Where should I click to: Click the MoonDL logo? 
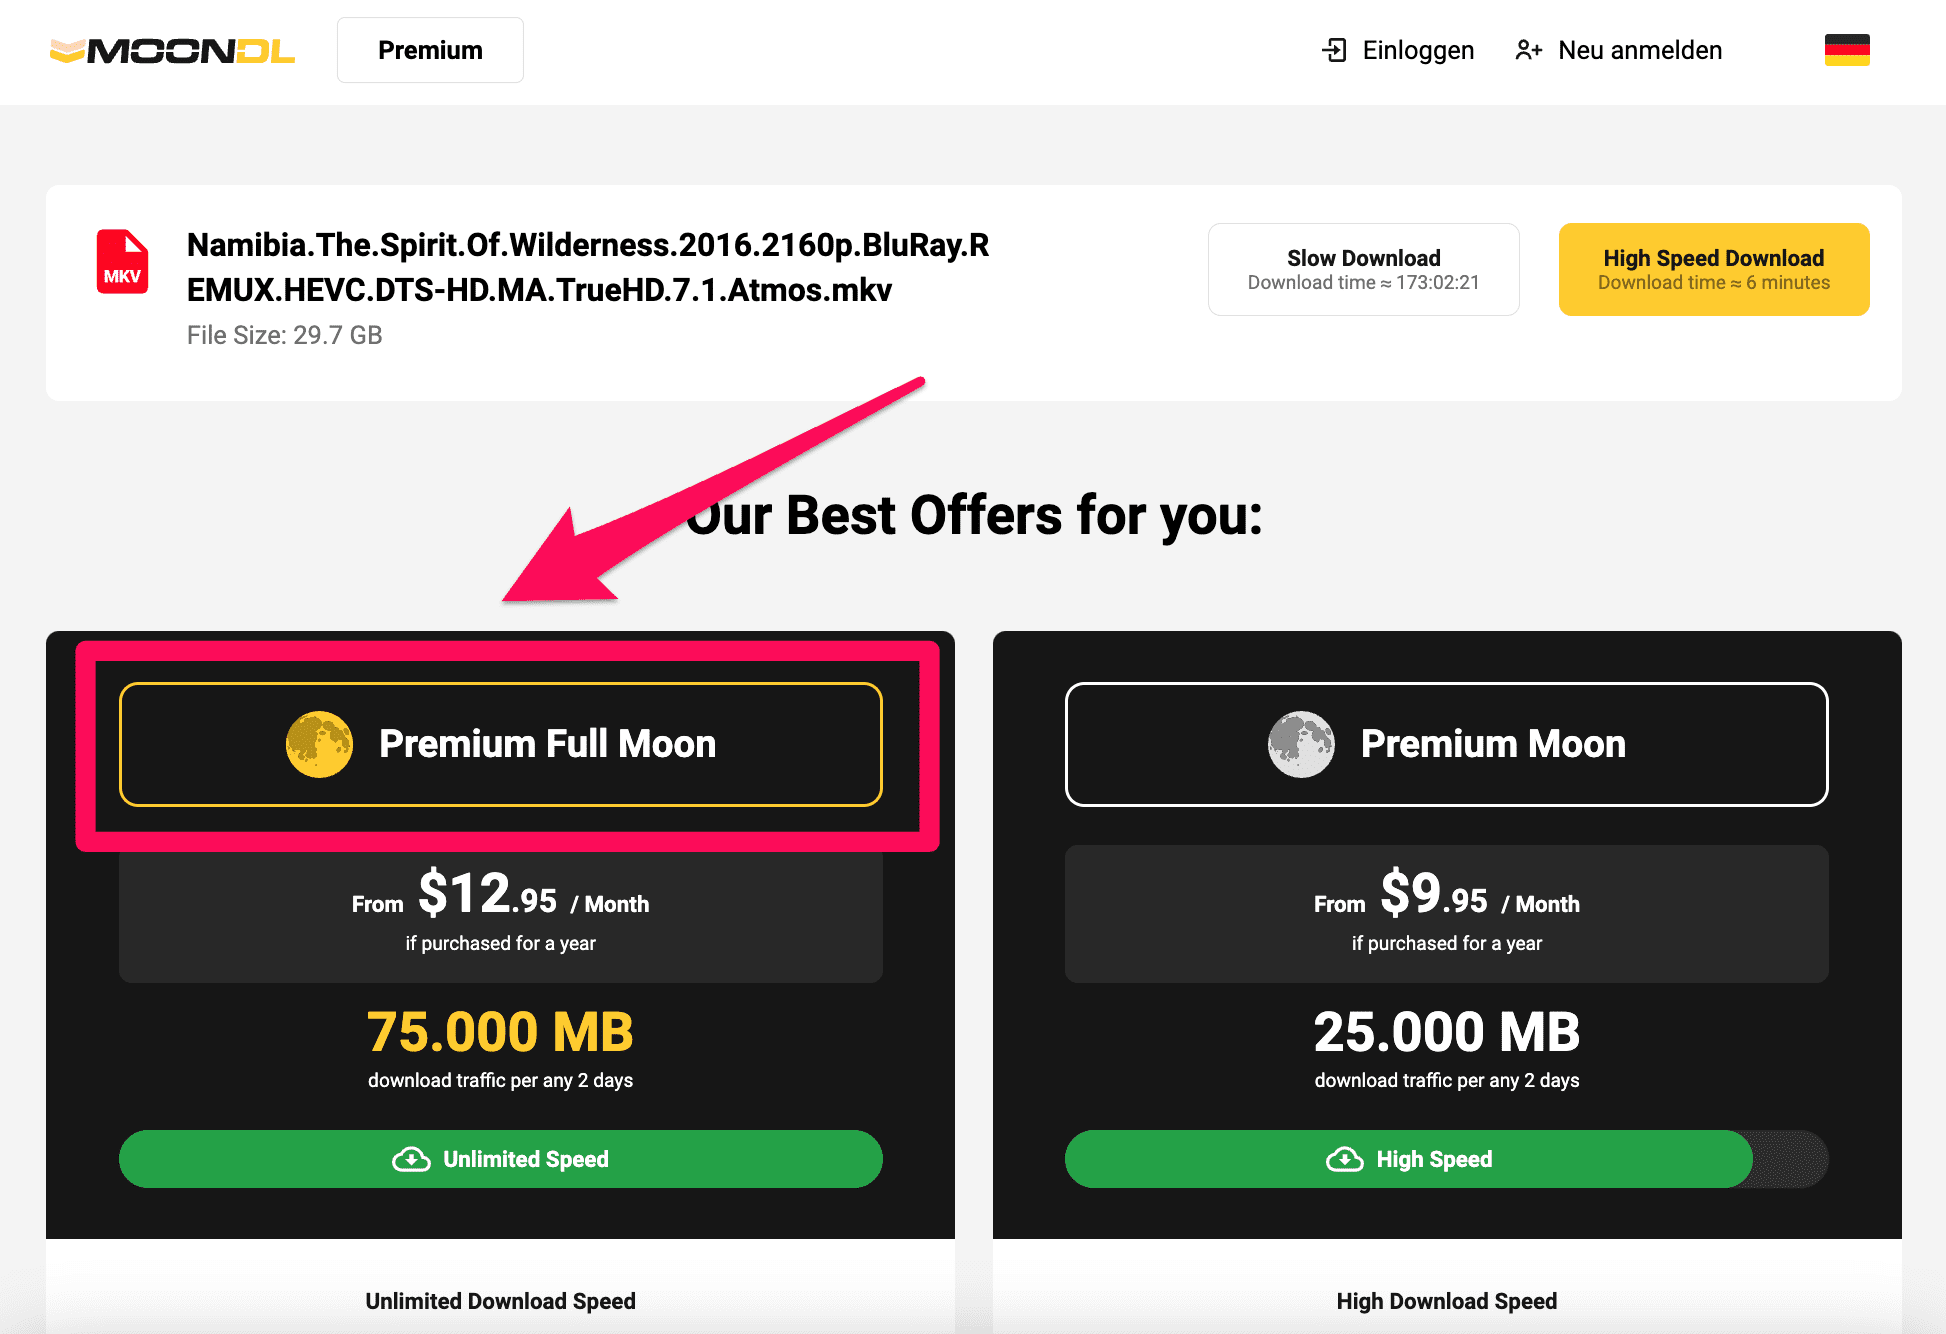[x=172, y=51]
